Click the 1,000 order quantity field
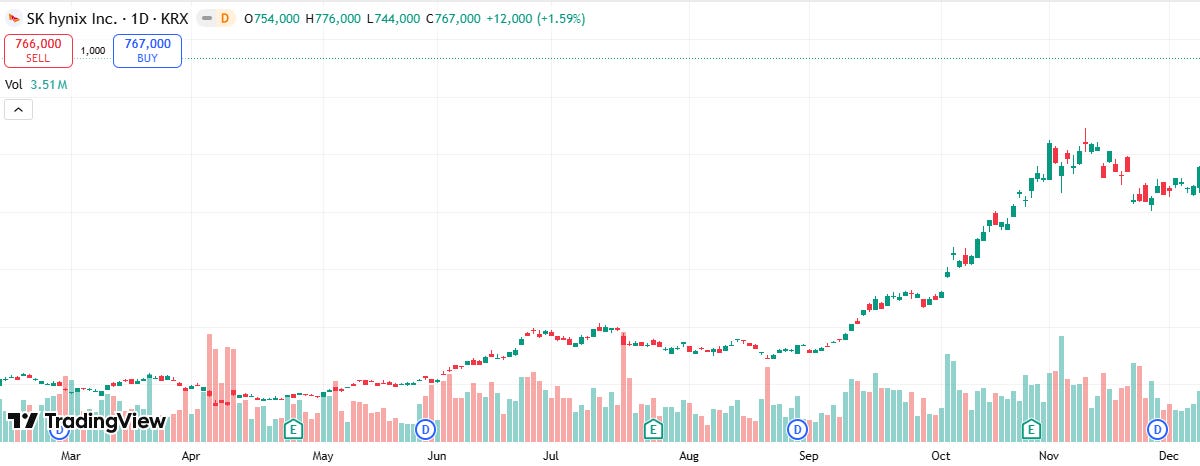The image size is (1200, 466). 93,50
